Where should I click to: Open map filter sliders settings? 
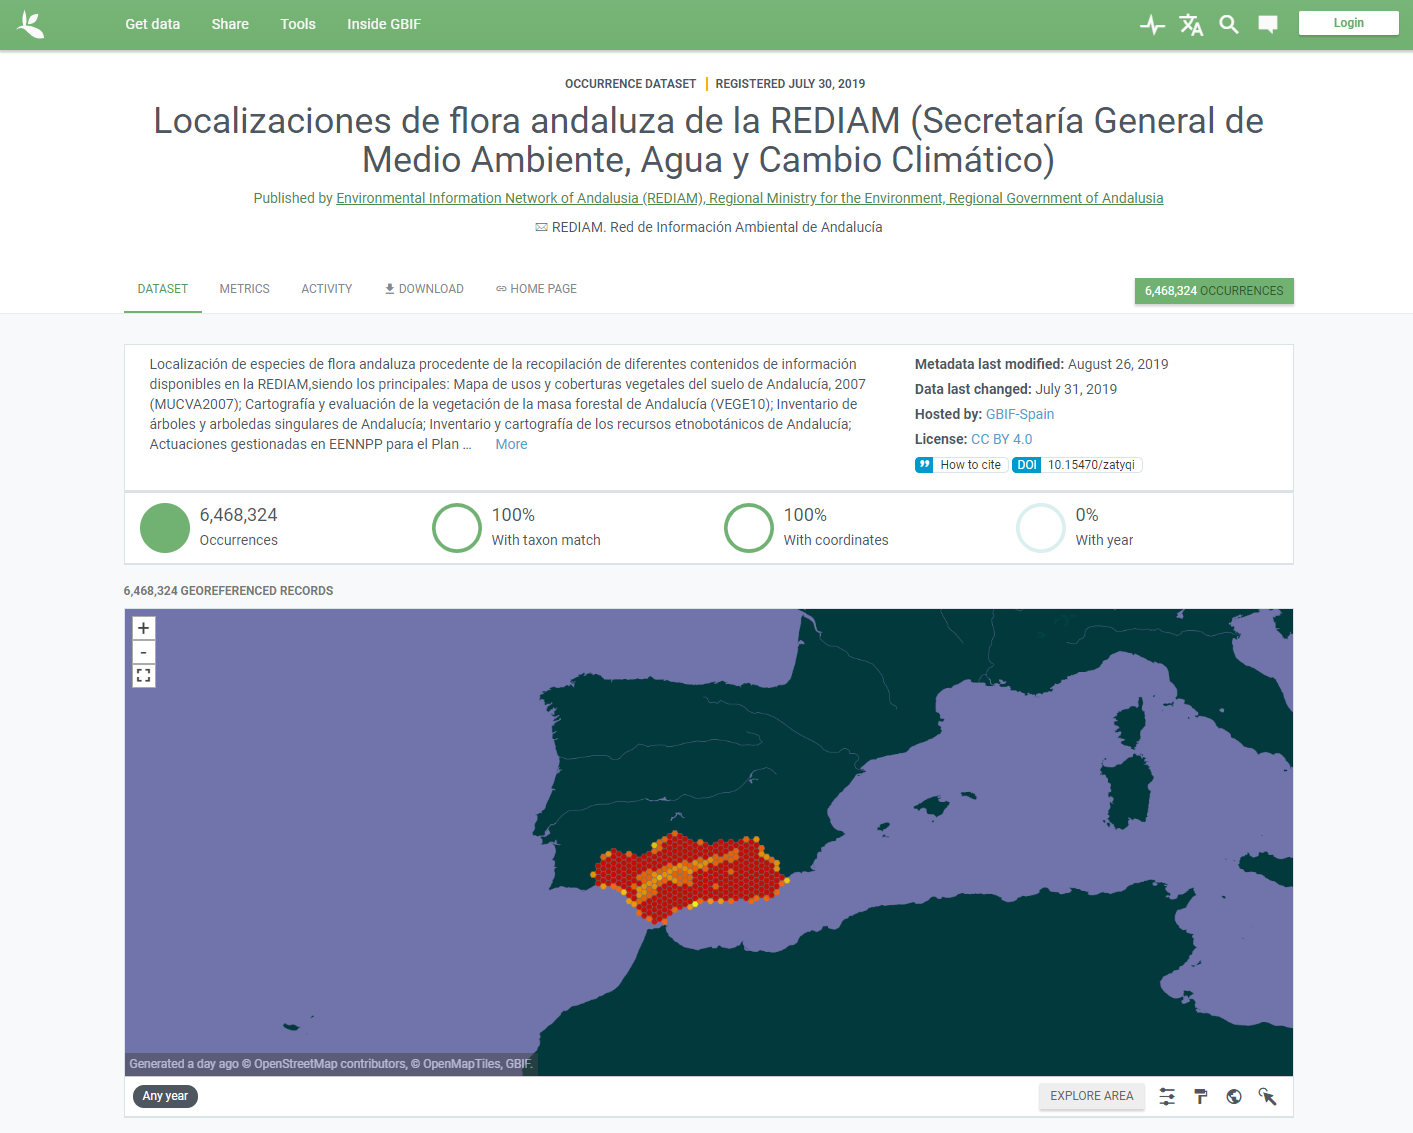[x=1167, y=1097]
